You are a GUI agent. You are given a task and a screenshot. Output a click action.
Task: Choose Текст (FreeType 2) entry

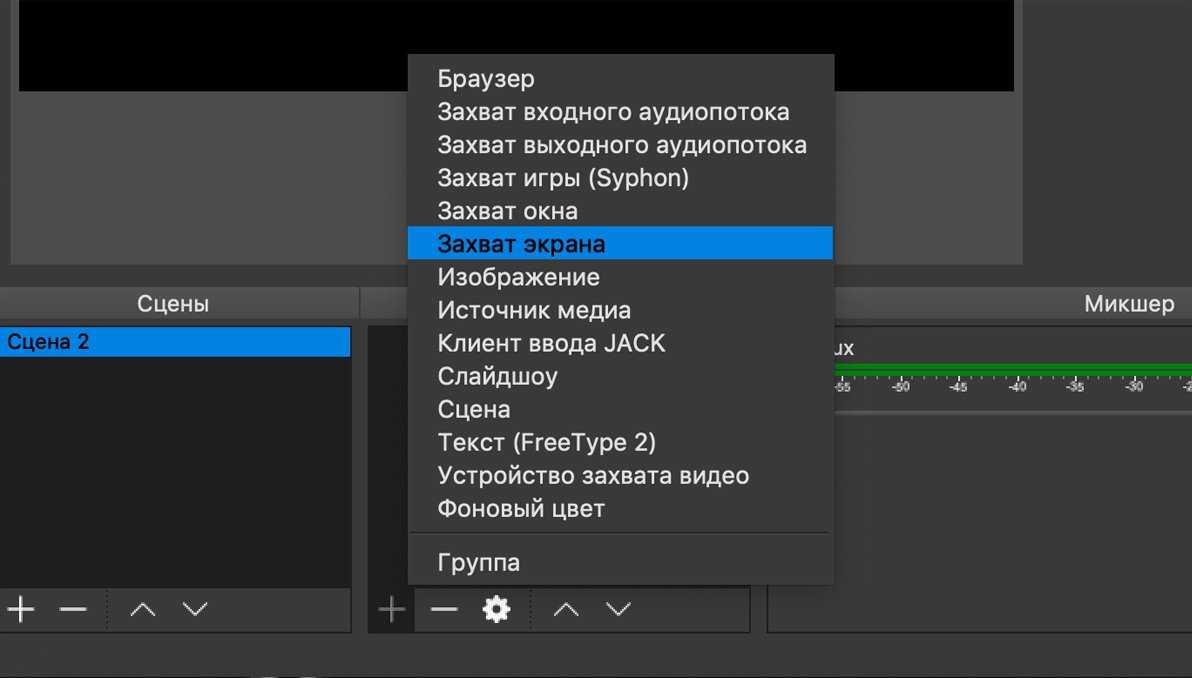tap(546, 442)
